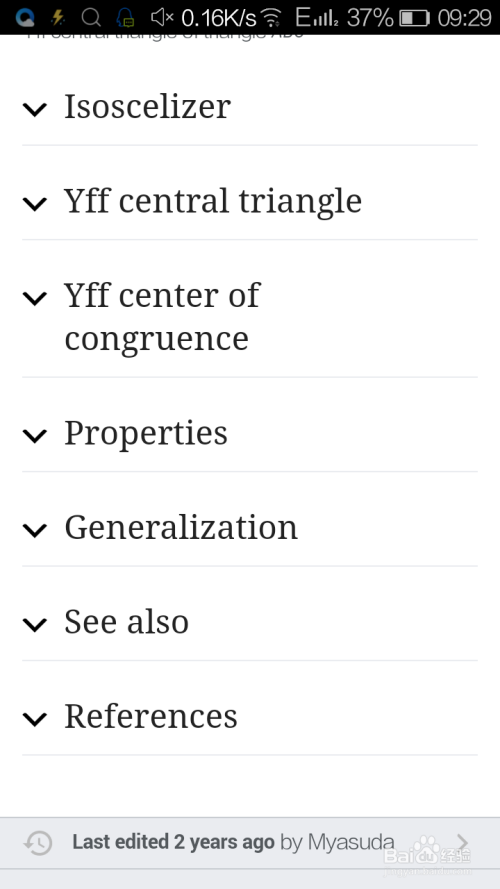Open the Myasuda user link

pos(351,842)
